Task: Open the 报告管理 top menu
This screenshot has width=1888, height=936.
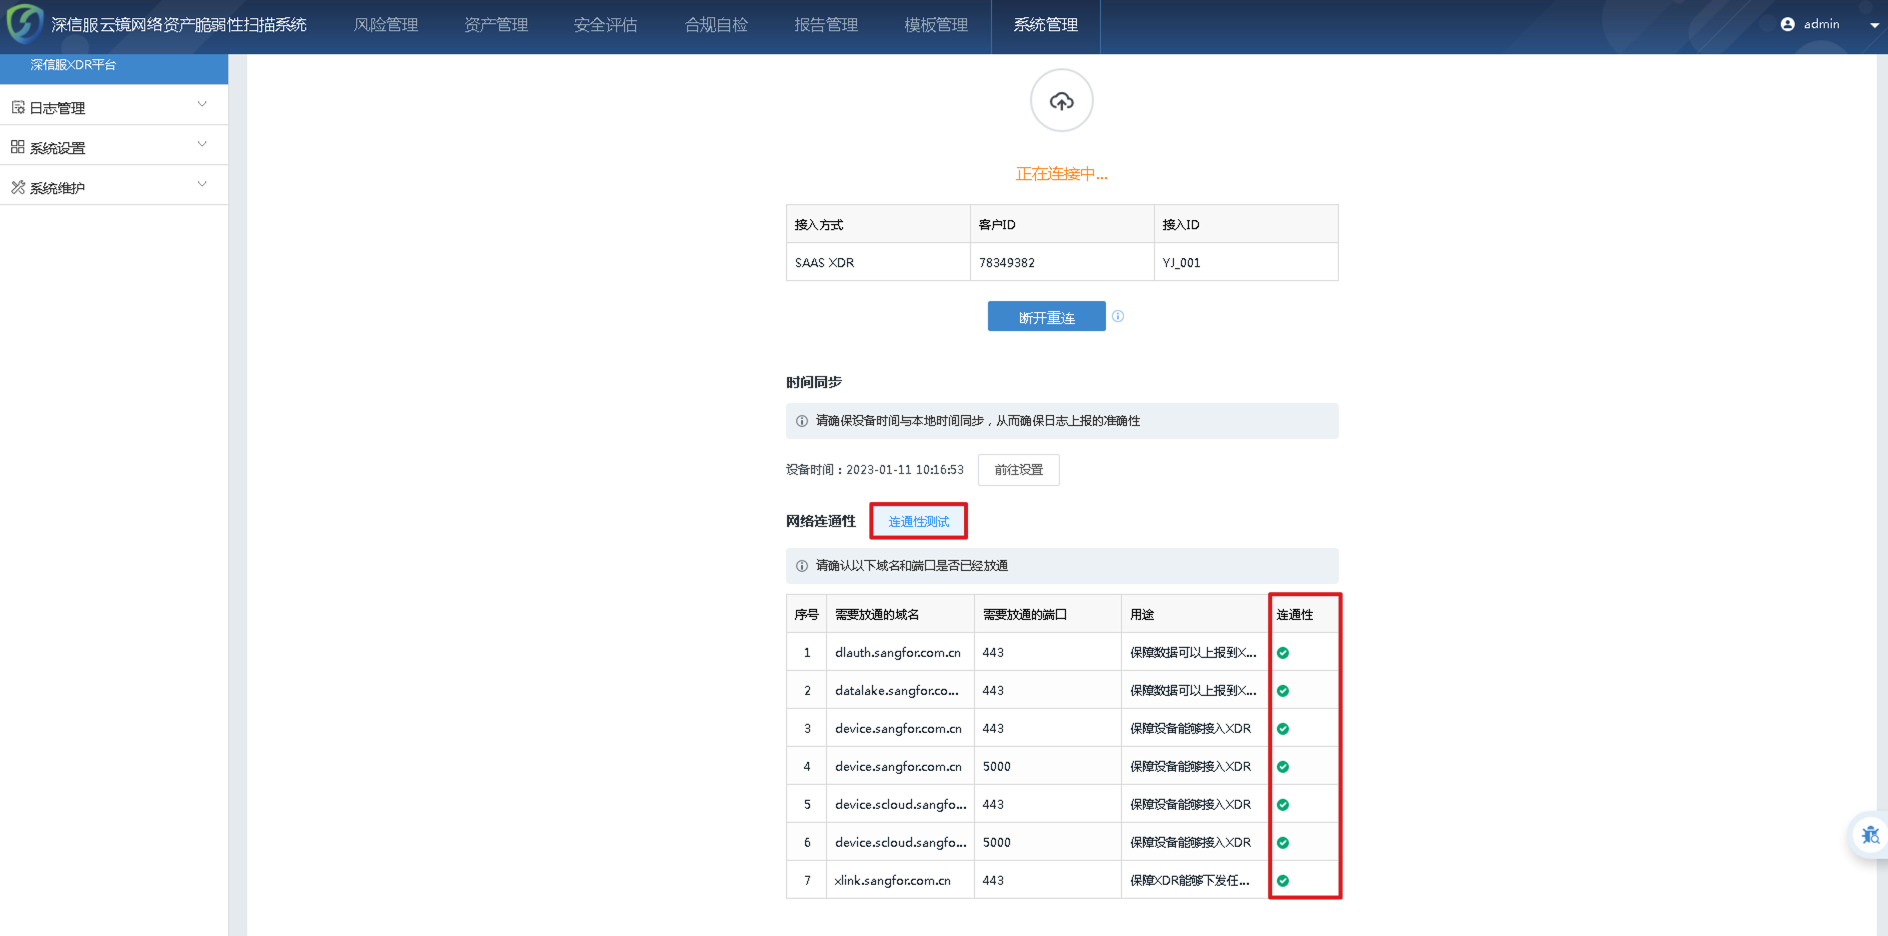Action: [x=826, y=25]
